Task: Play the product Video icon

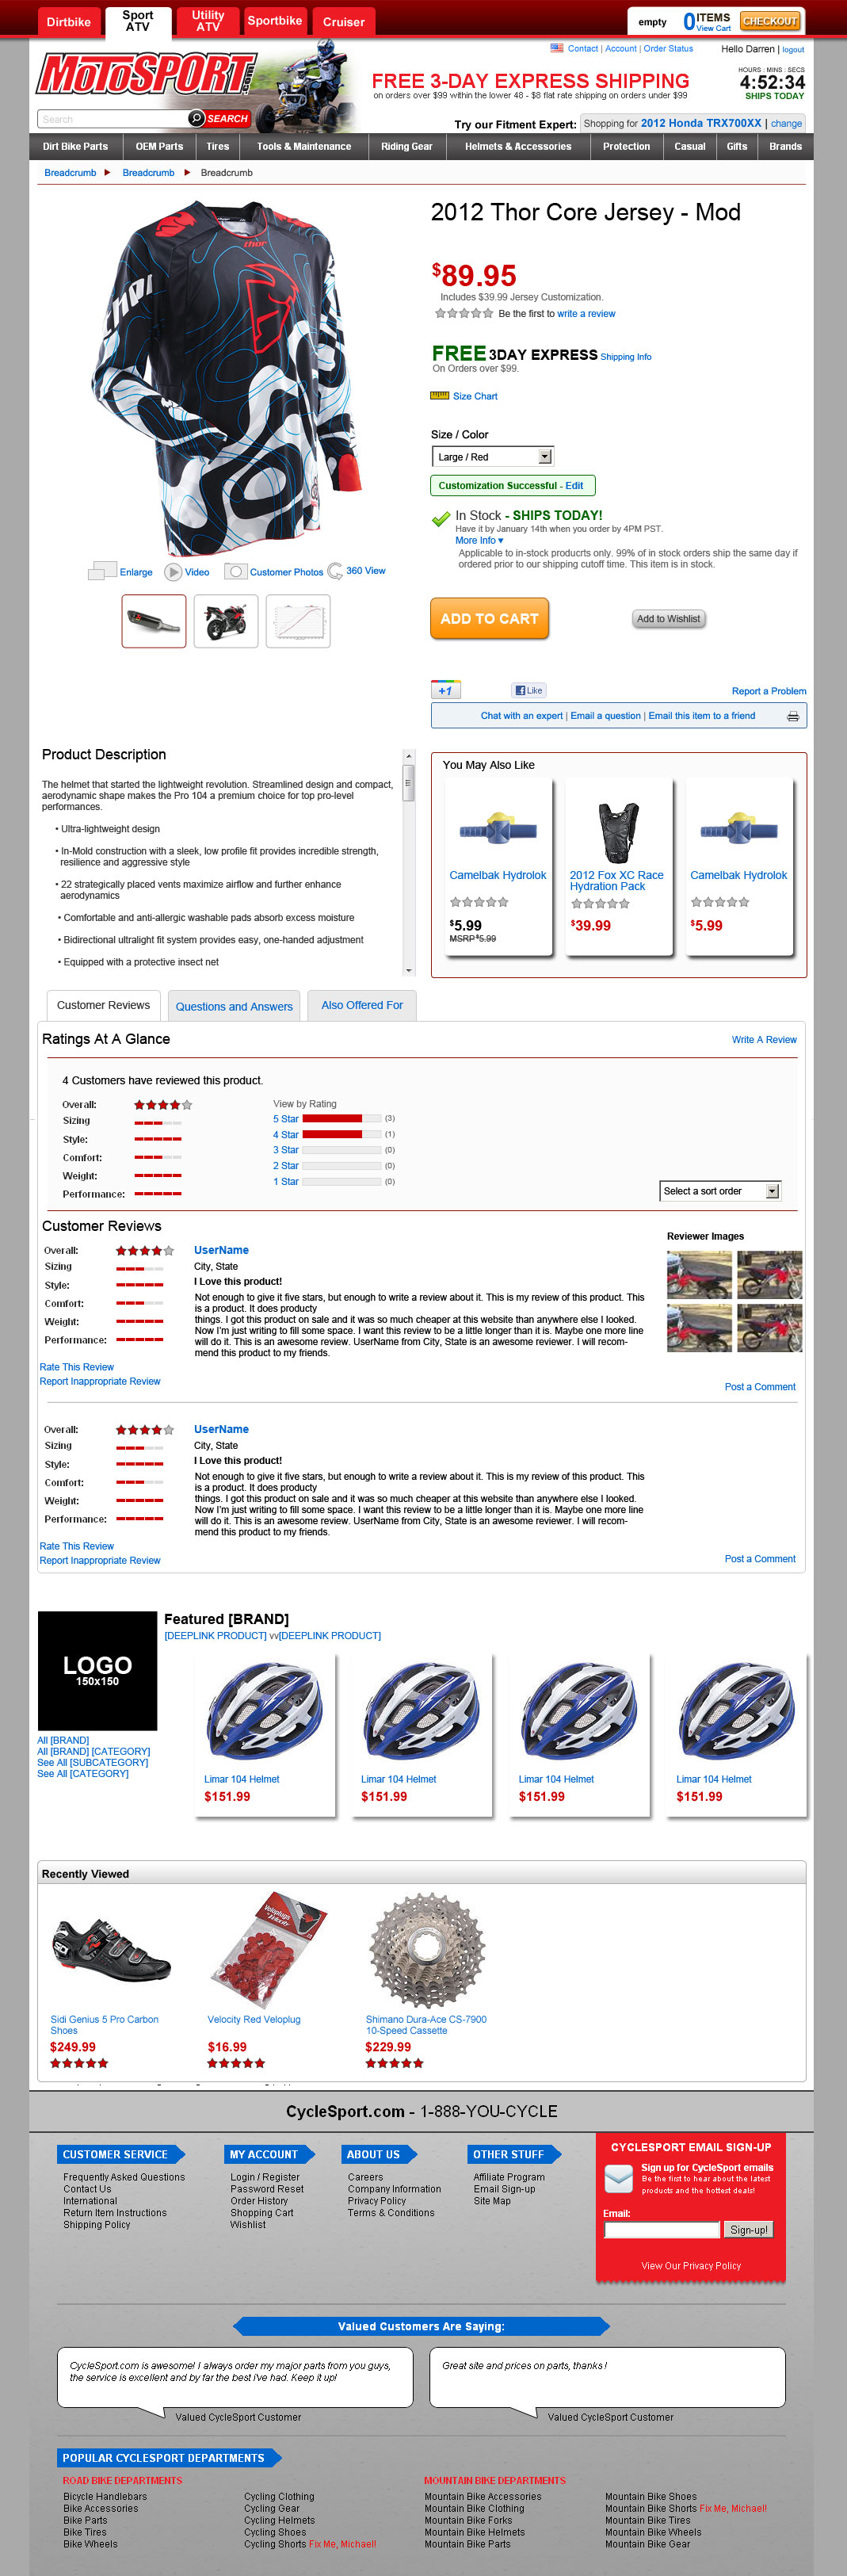Action: 173,572
